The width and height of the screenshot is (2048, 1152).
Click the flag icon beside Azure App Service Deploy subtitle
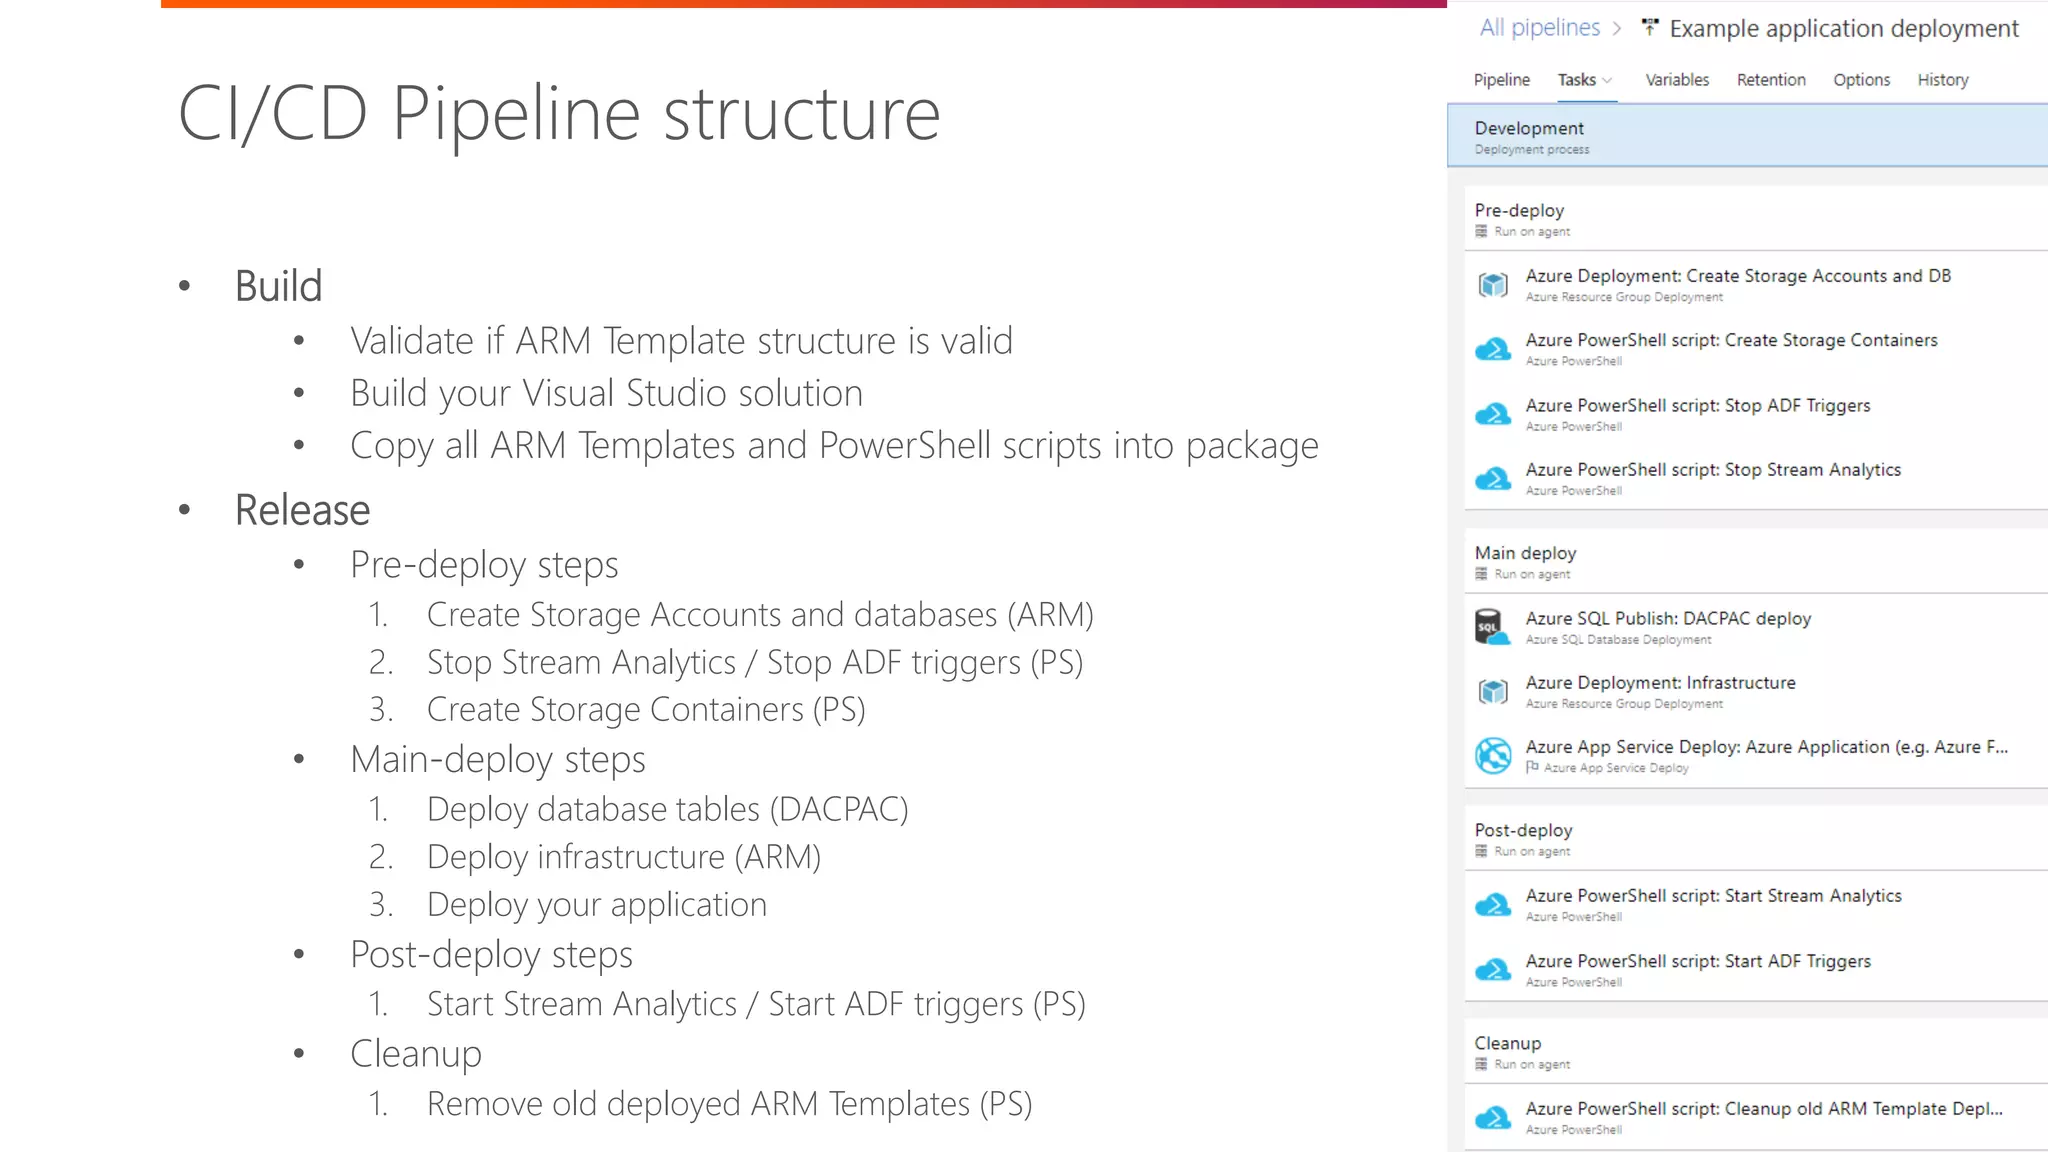tap(1532, 767)
